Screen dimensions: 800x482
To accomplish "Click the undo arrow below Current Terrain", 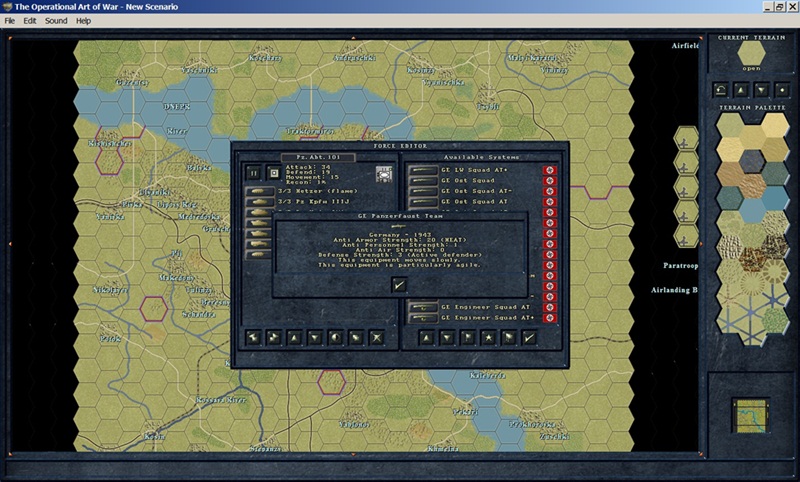I will point(720,90).
